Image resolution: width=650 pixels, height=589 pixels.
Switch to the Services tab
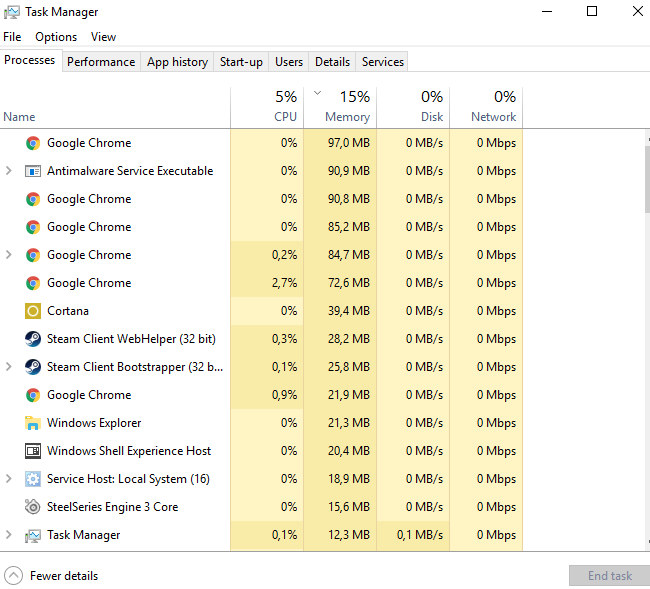pyautogui.click(x=383, y=62)
